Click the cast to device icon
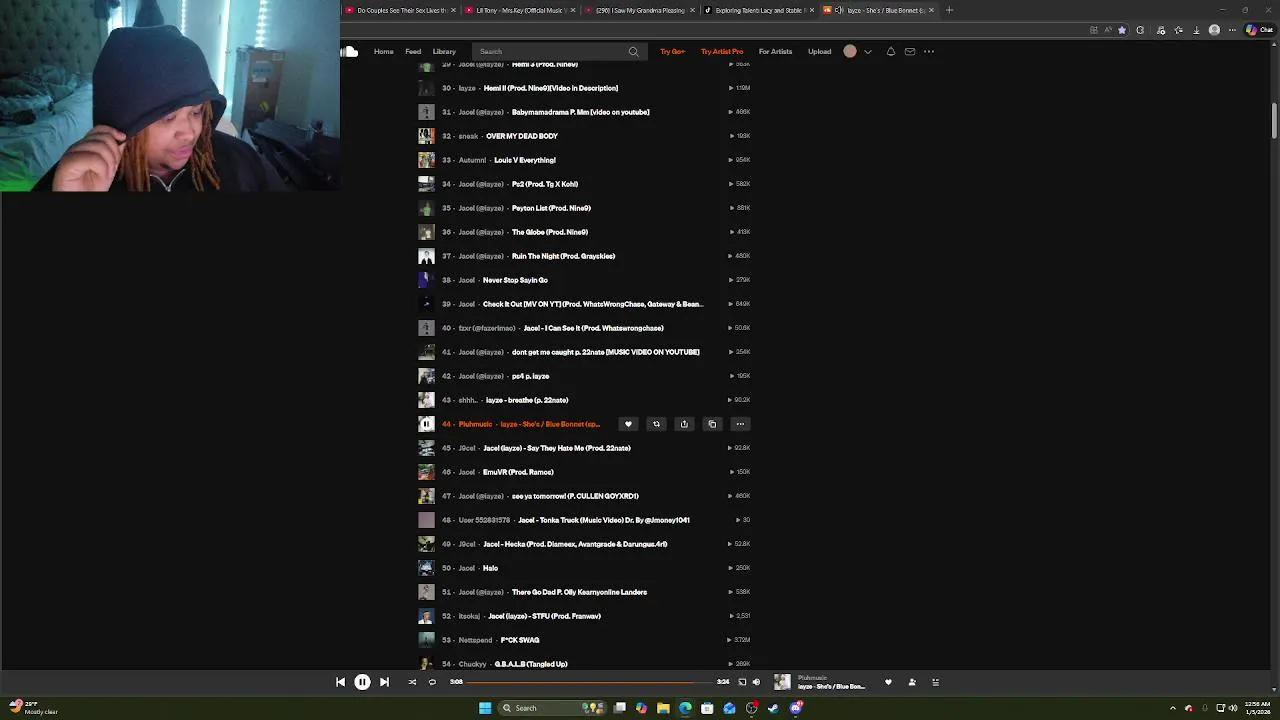This screenshot has width=1280, height=720. [741, 682]
